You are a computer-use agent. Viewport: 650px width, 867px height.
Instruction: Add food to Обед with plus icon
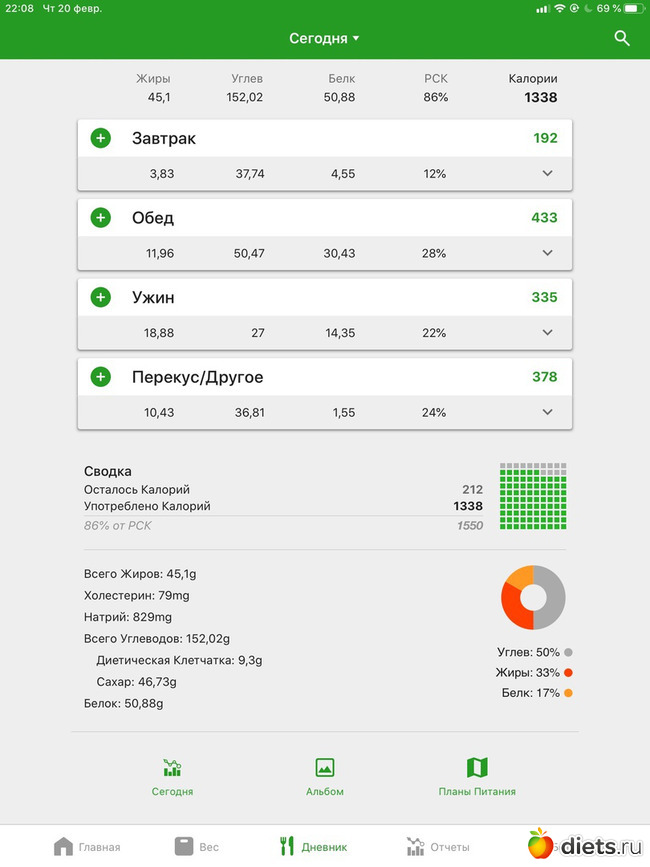pyautogui.click(x=101, y=217)
